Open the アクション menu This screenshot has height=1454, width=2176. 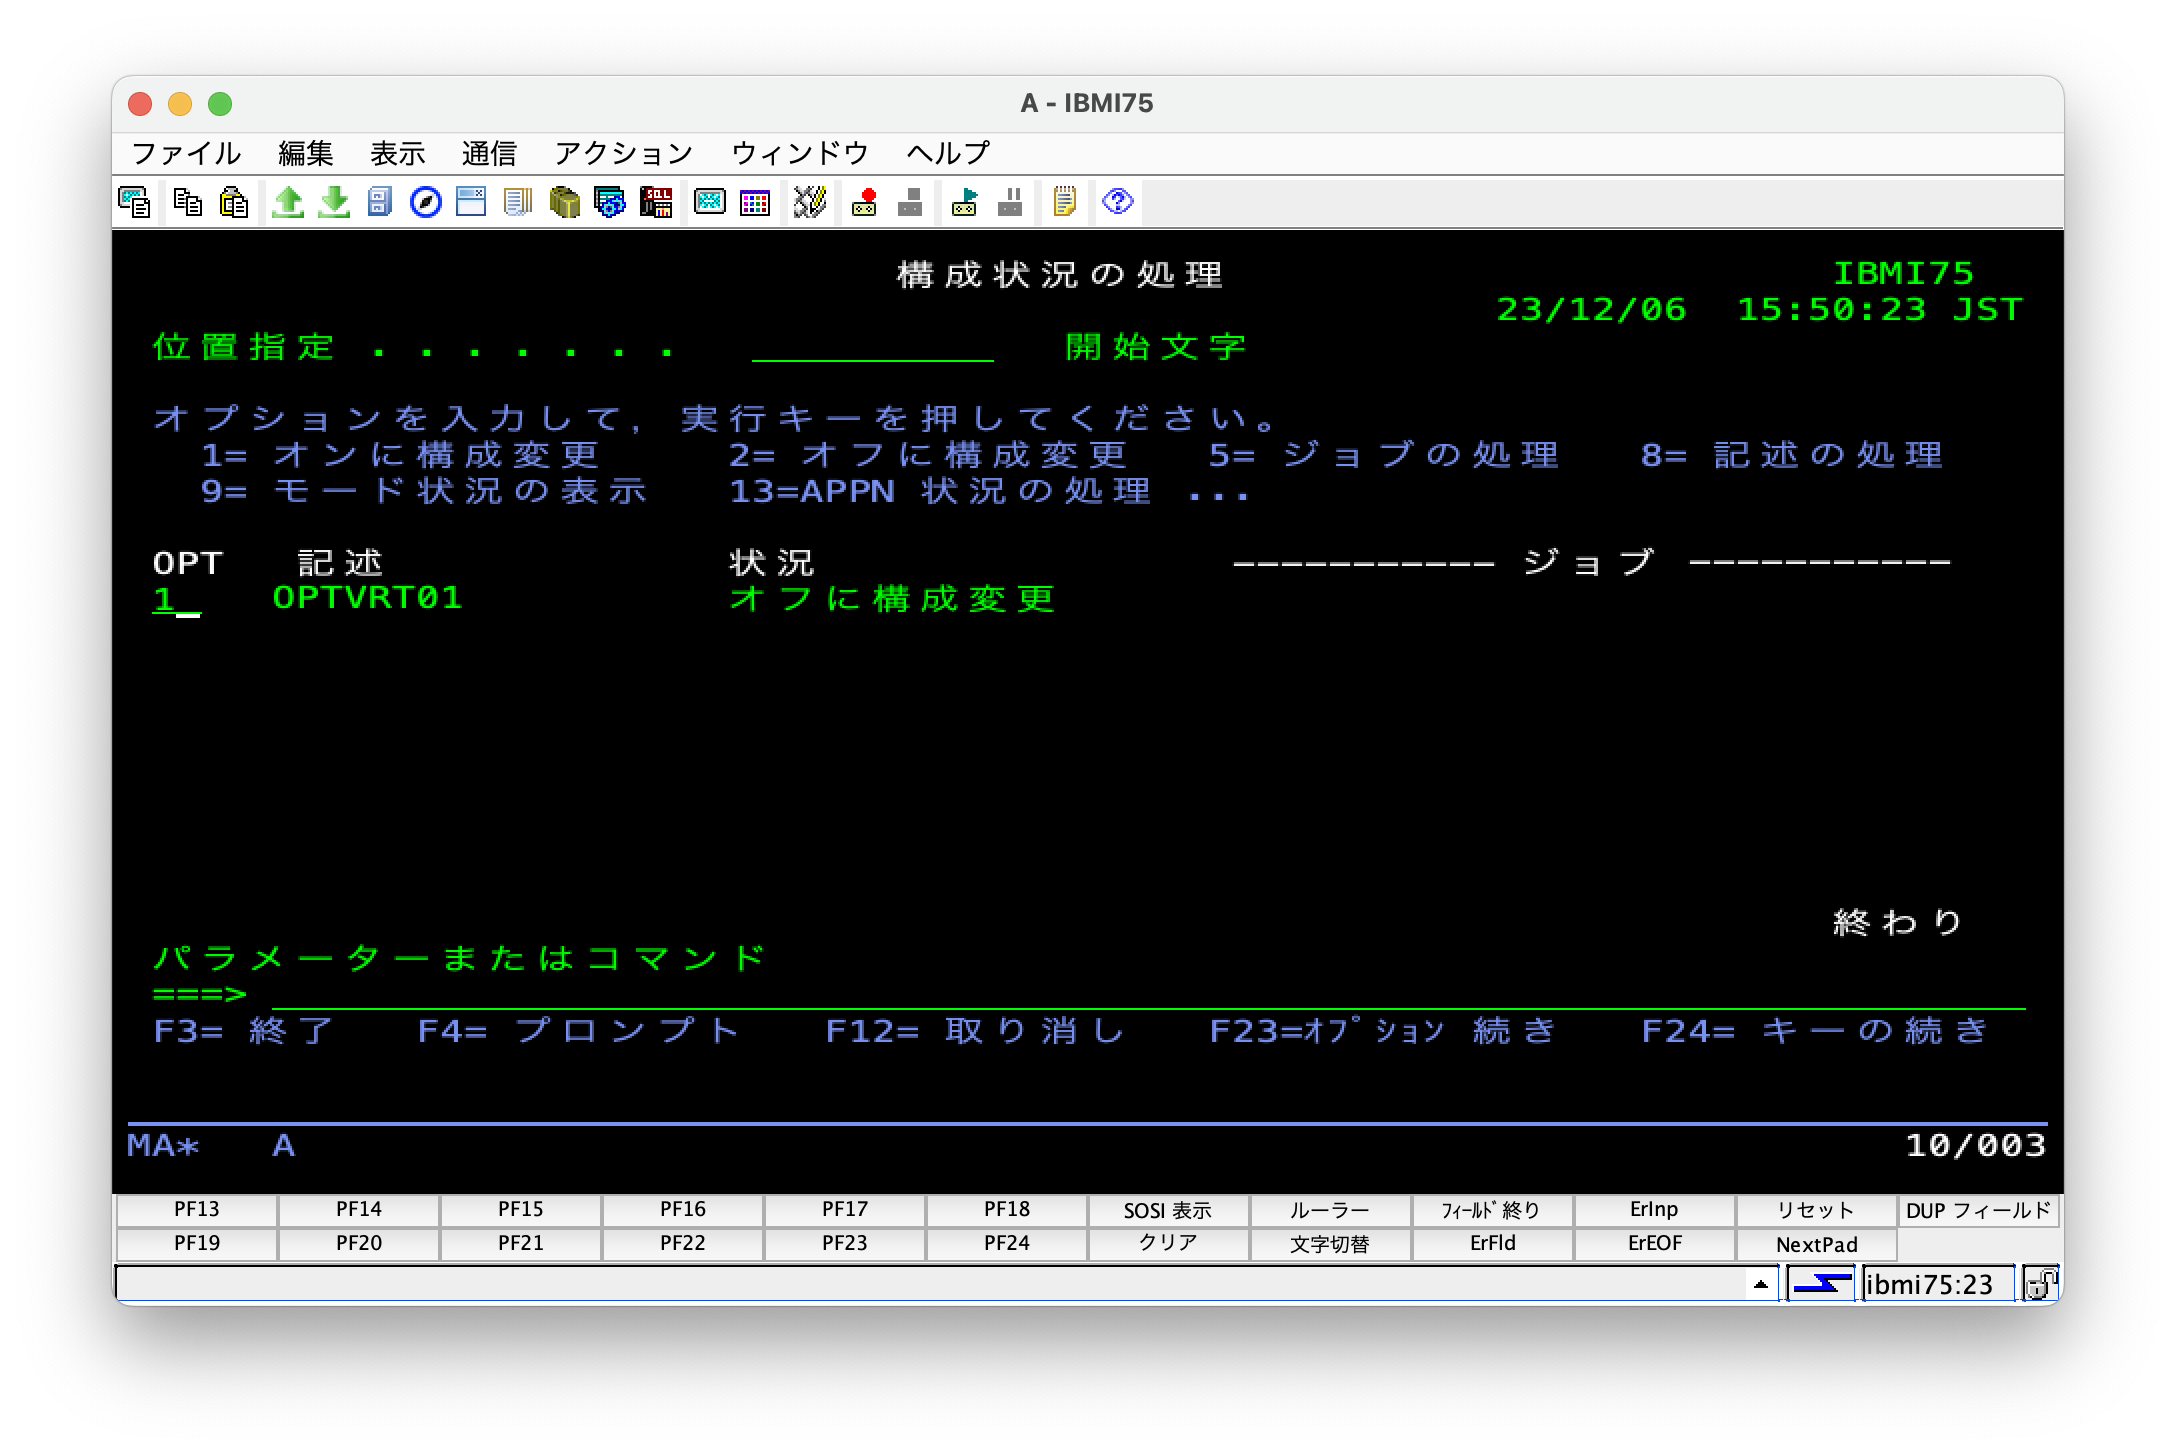[x=623, y=153]
